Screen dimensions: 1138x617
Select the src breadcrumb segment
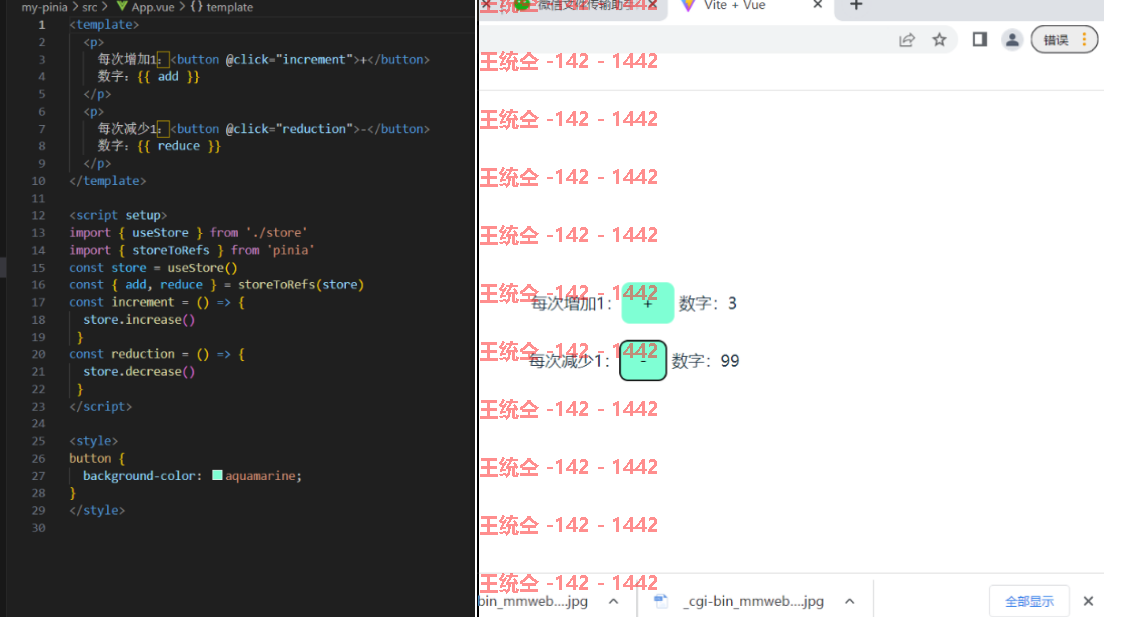coord(90,7)
